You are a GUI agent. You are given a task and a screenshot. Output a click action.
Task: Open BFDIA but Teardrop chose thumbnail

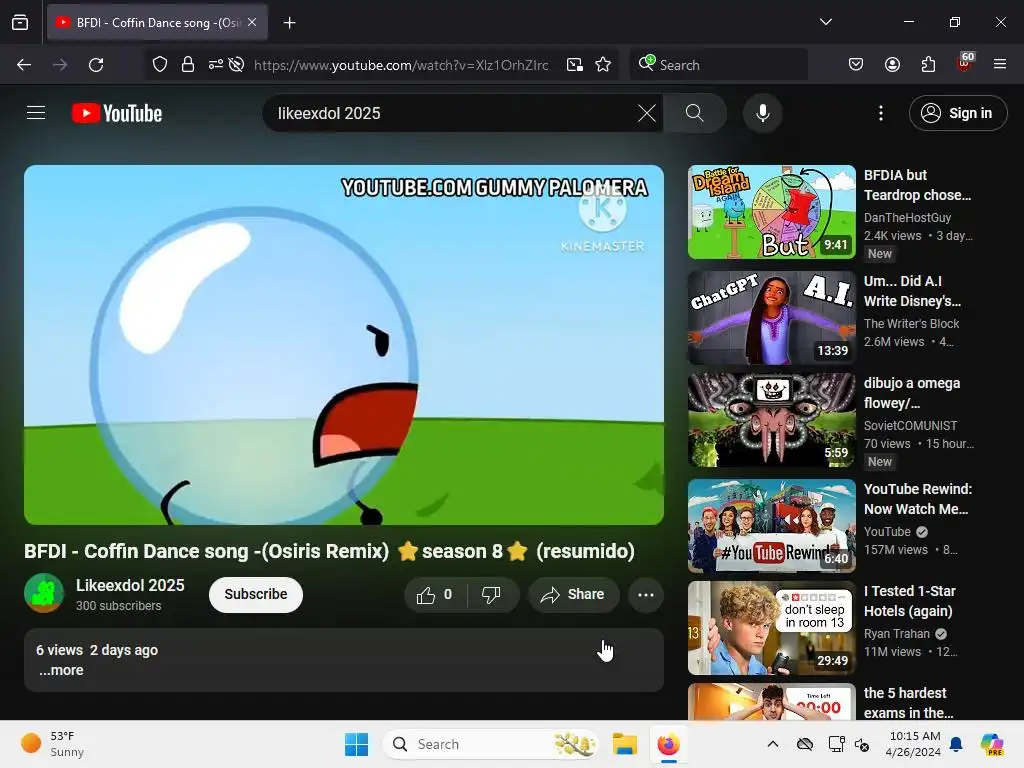771,212
